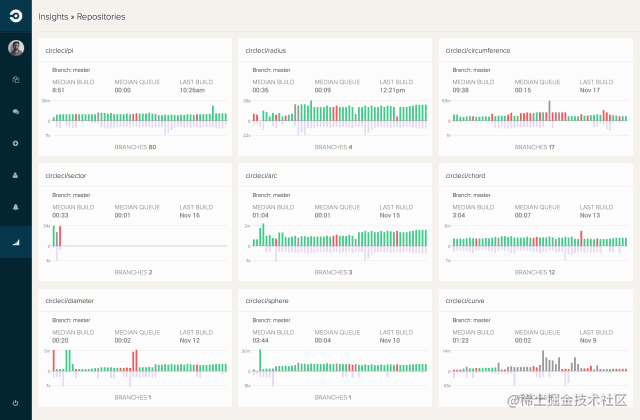Screen dimensions: 640x420
Task: Click "BRANCHES 80" under circleci/pi
Action: click(x=135, y=147)
